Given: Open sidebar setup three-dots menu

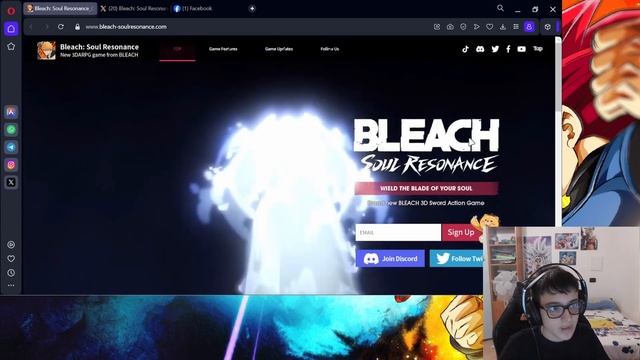Looking at the screenshot, I should coord(11,285).
